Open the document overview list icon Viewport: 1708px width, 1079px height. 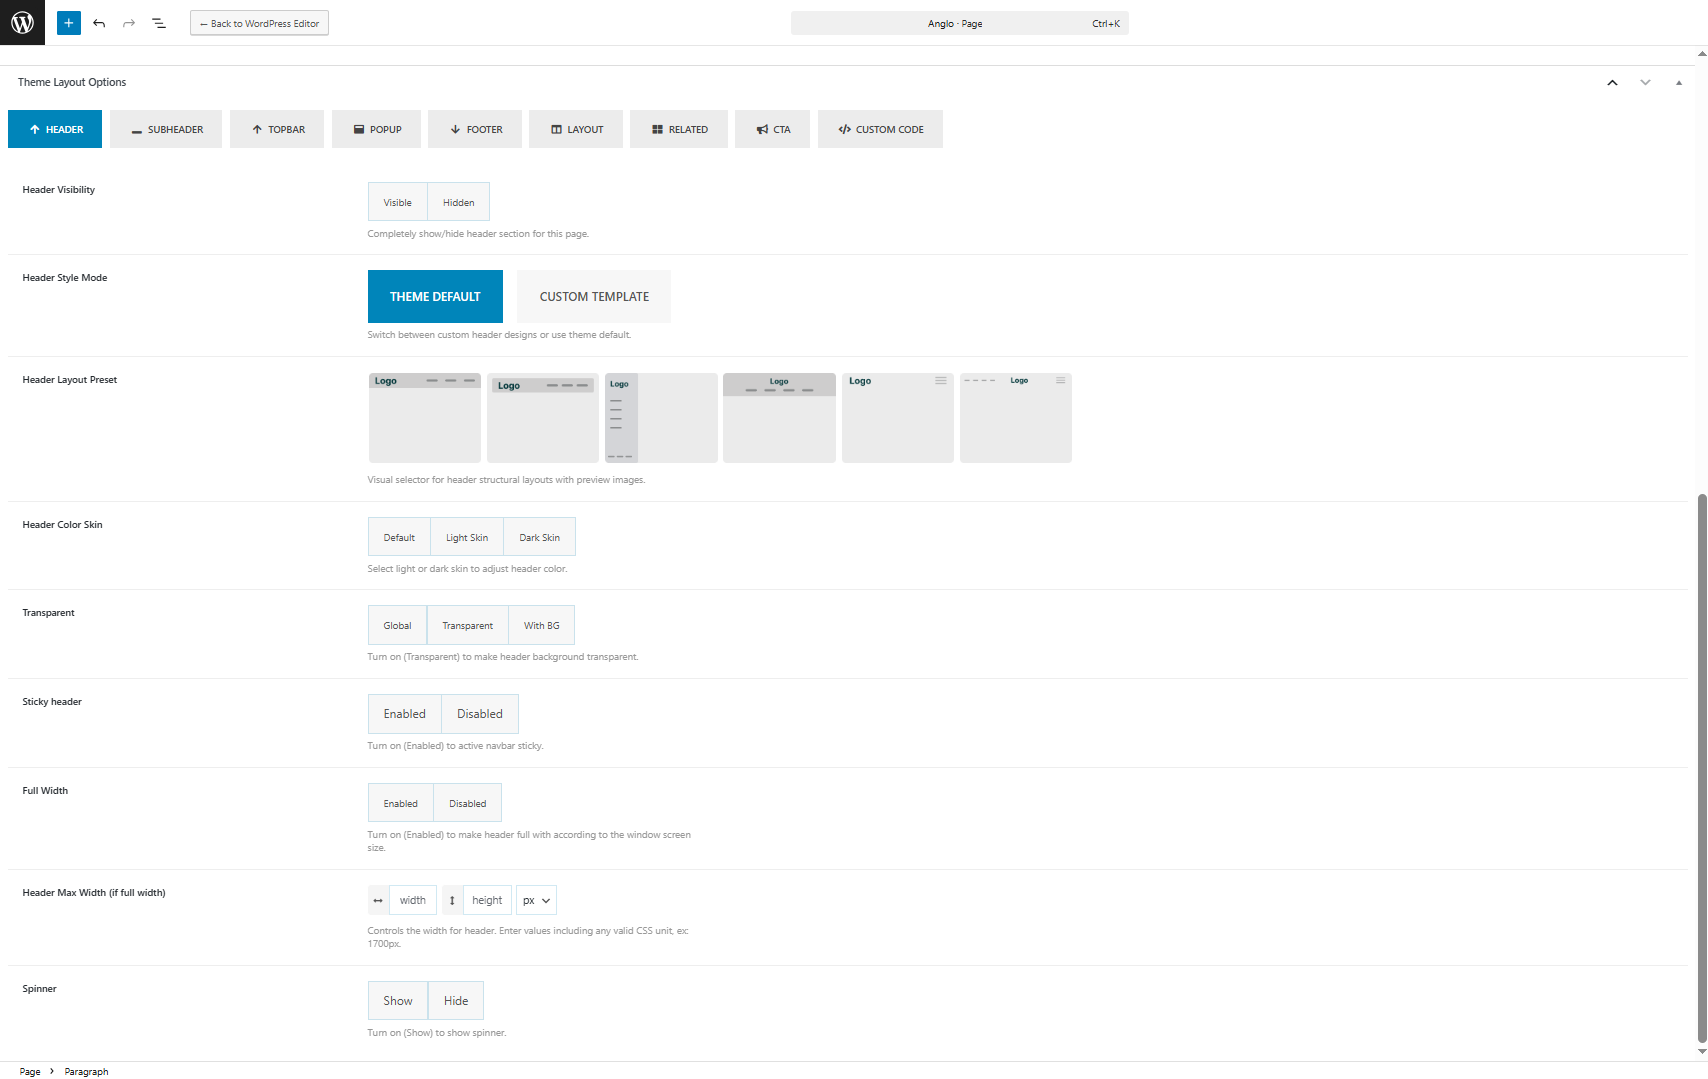159,23
